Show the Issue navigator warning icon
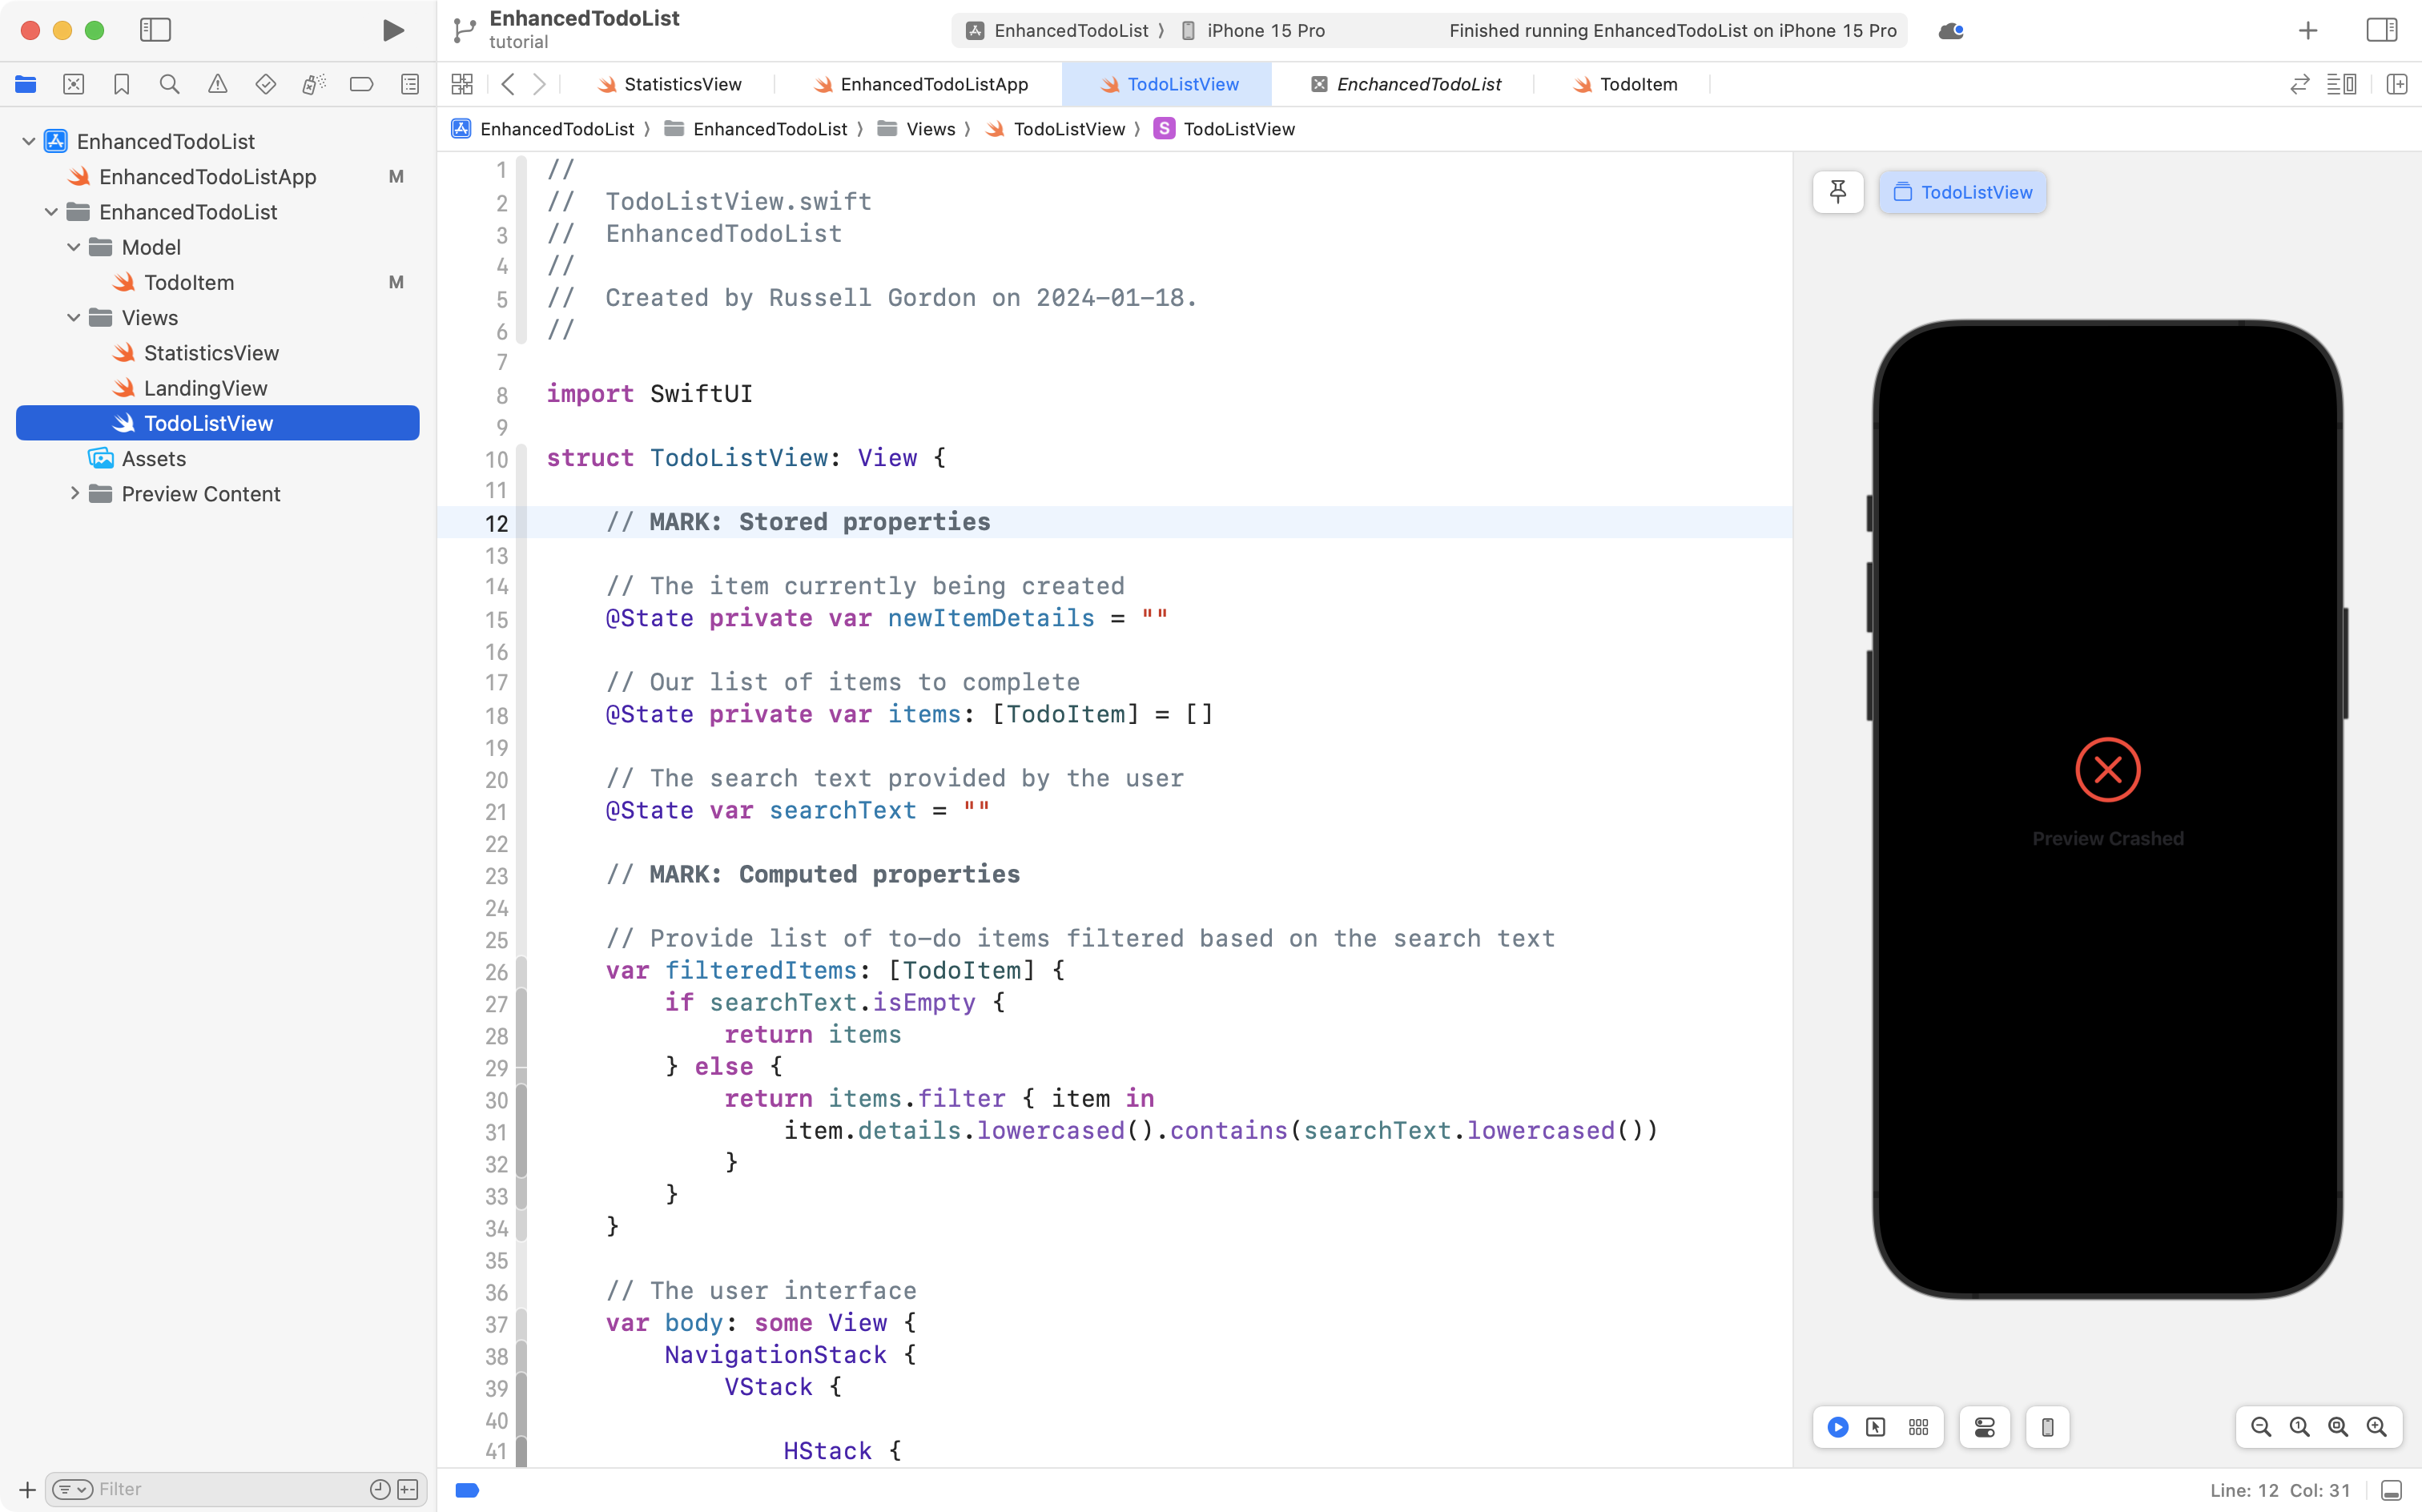This screenshot has width=2422, height=1512. point(218,84)
